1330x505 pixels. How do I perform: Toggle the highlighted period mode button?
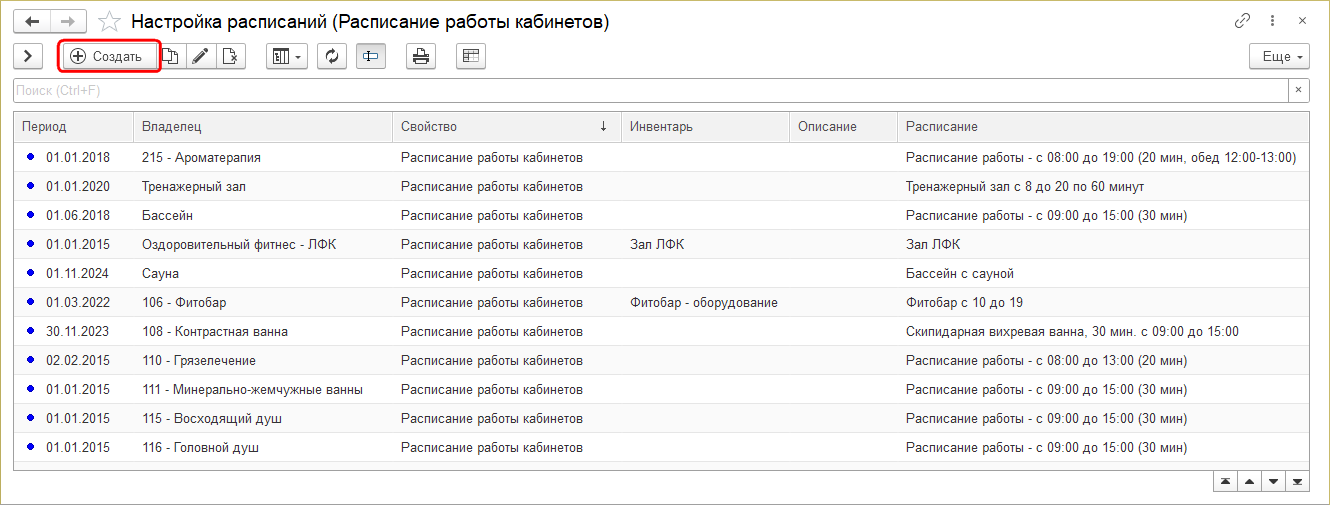coord(370,57)
